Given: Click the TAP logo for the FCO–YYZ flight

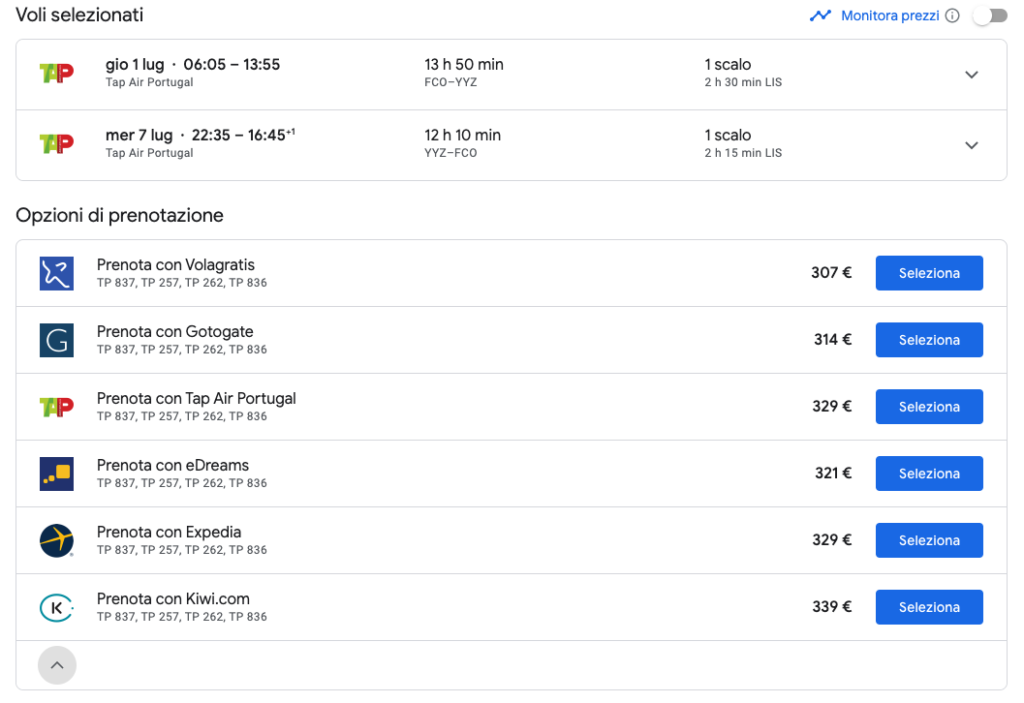Looking at the screenshot, I should (57, 73).
